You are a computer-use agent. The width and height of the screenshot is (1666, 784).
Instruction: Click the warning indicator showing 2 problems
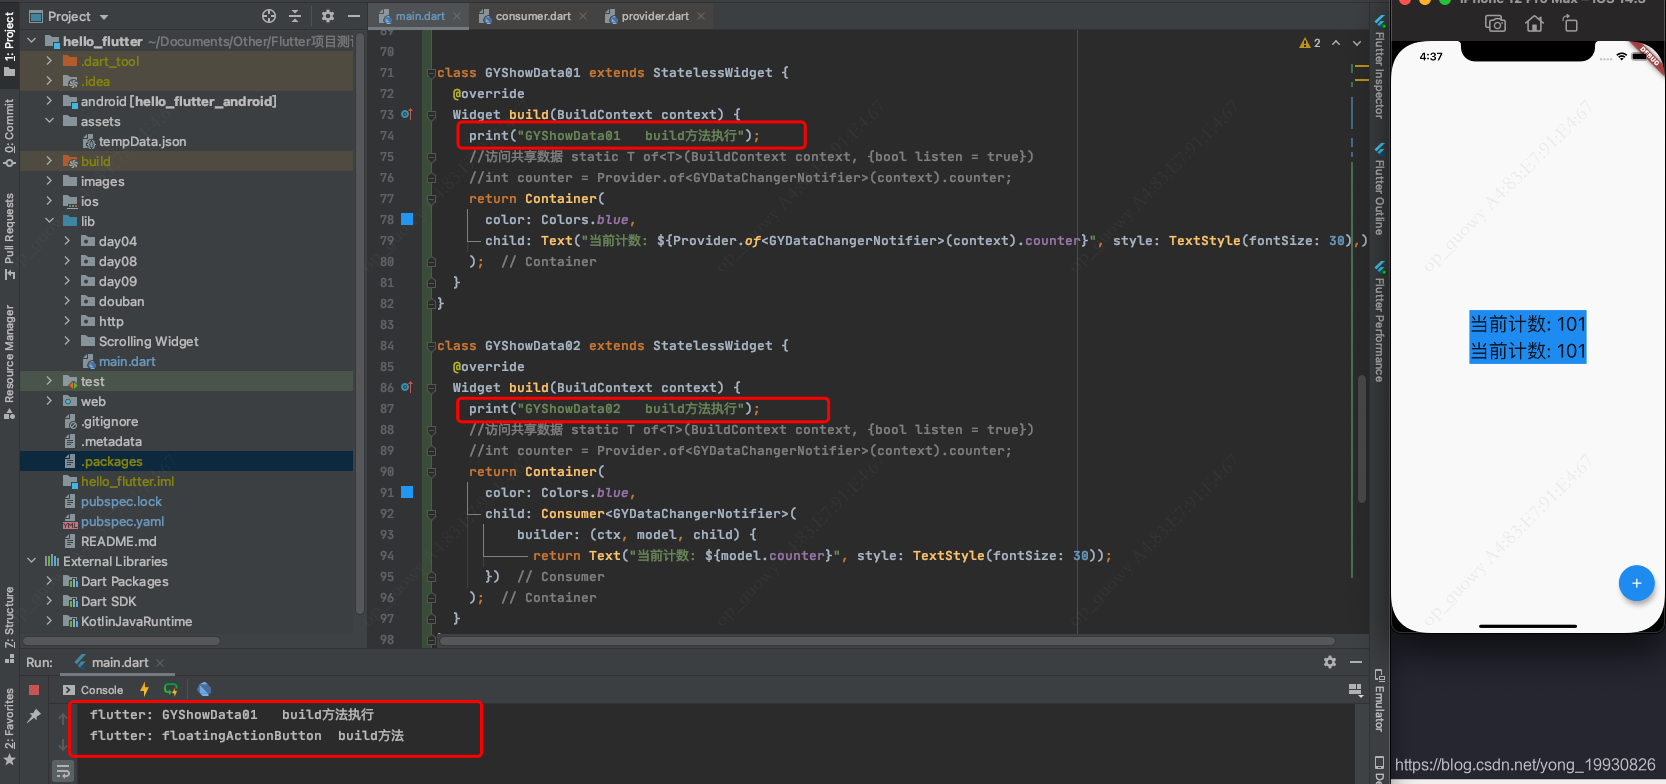[x=1310, y=43]
